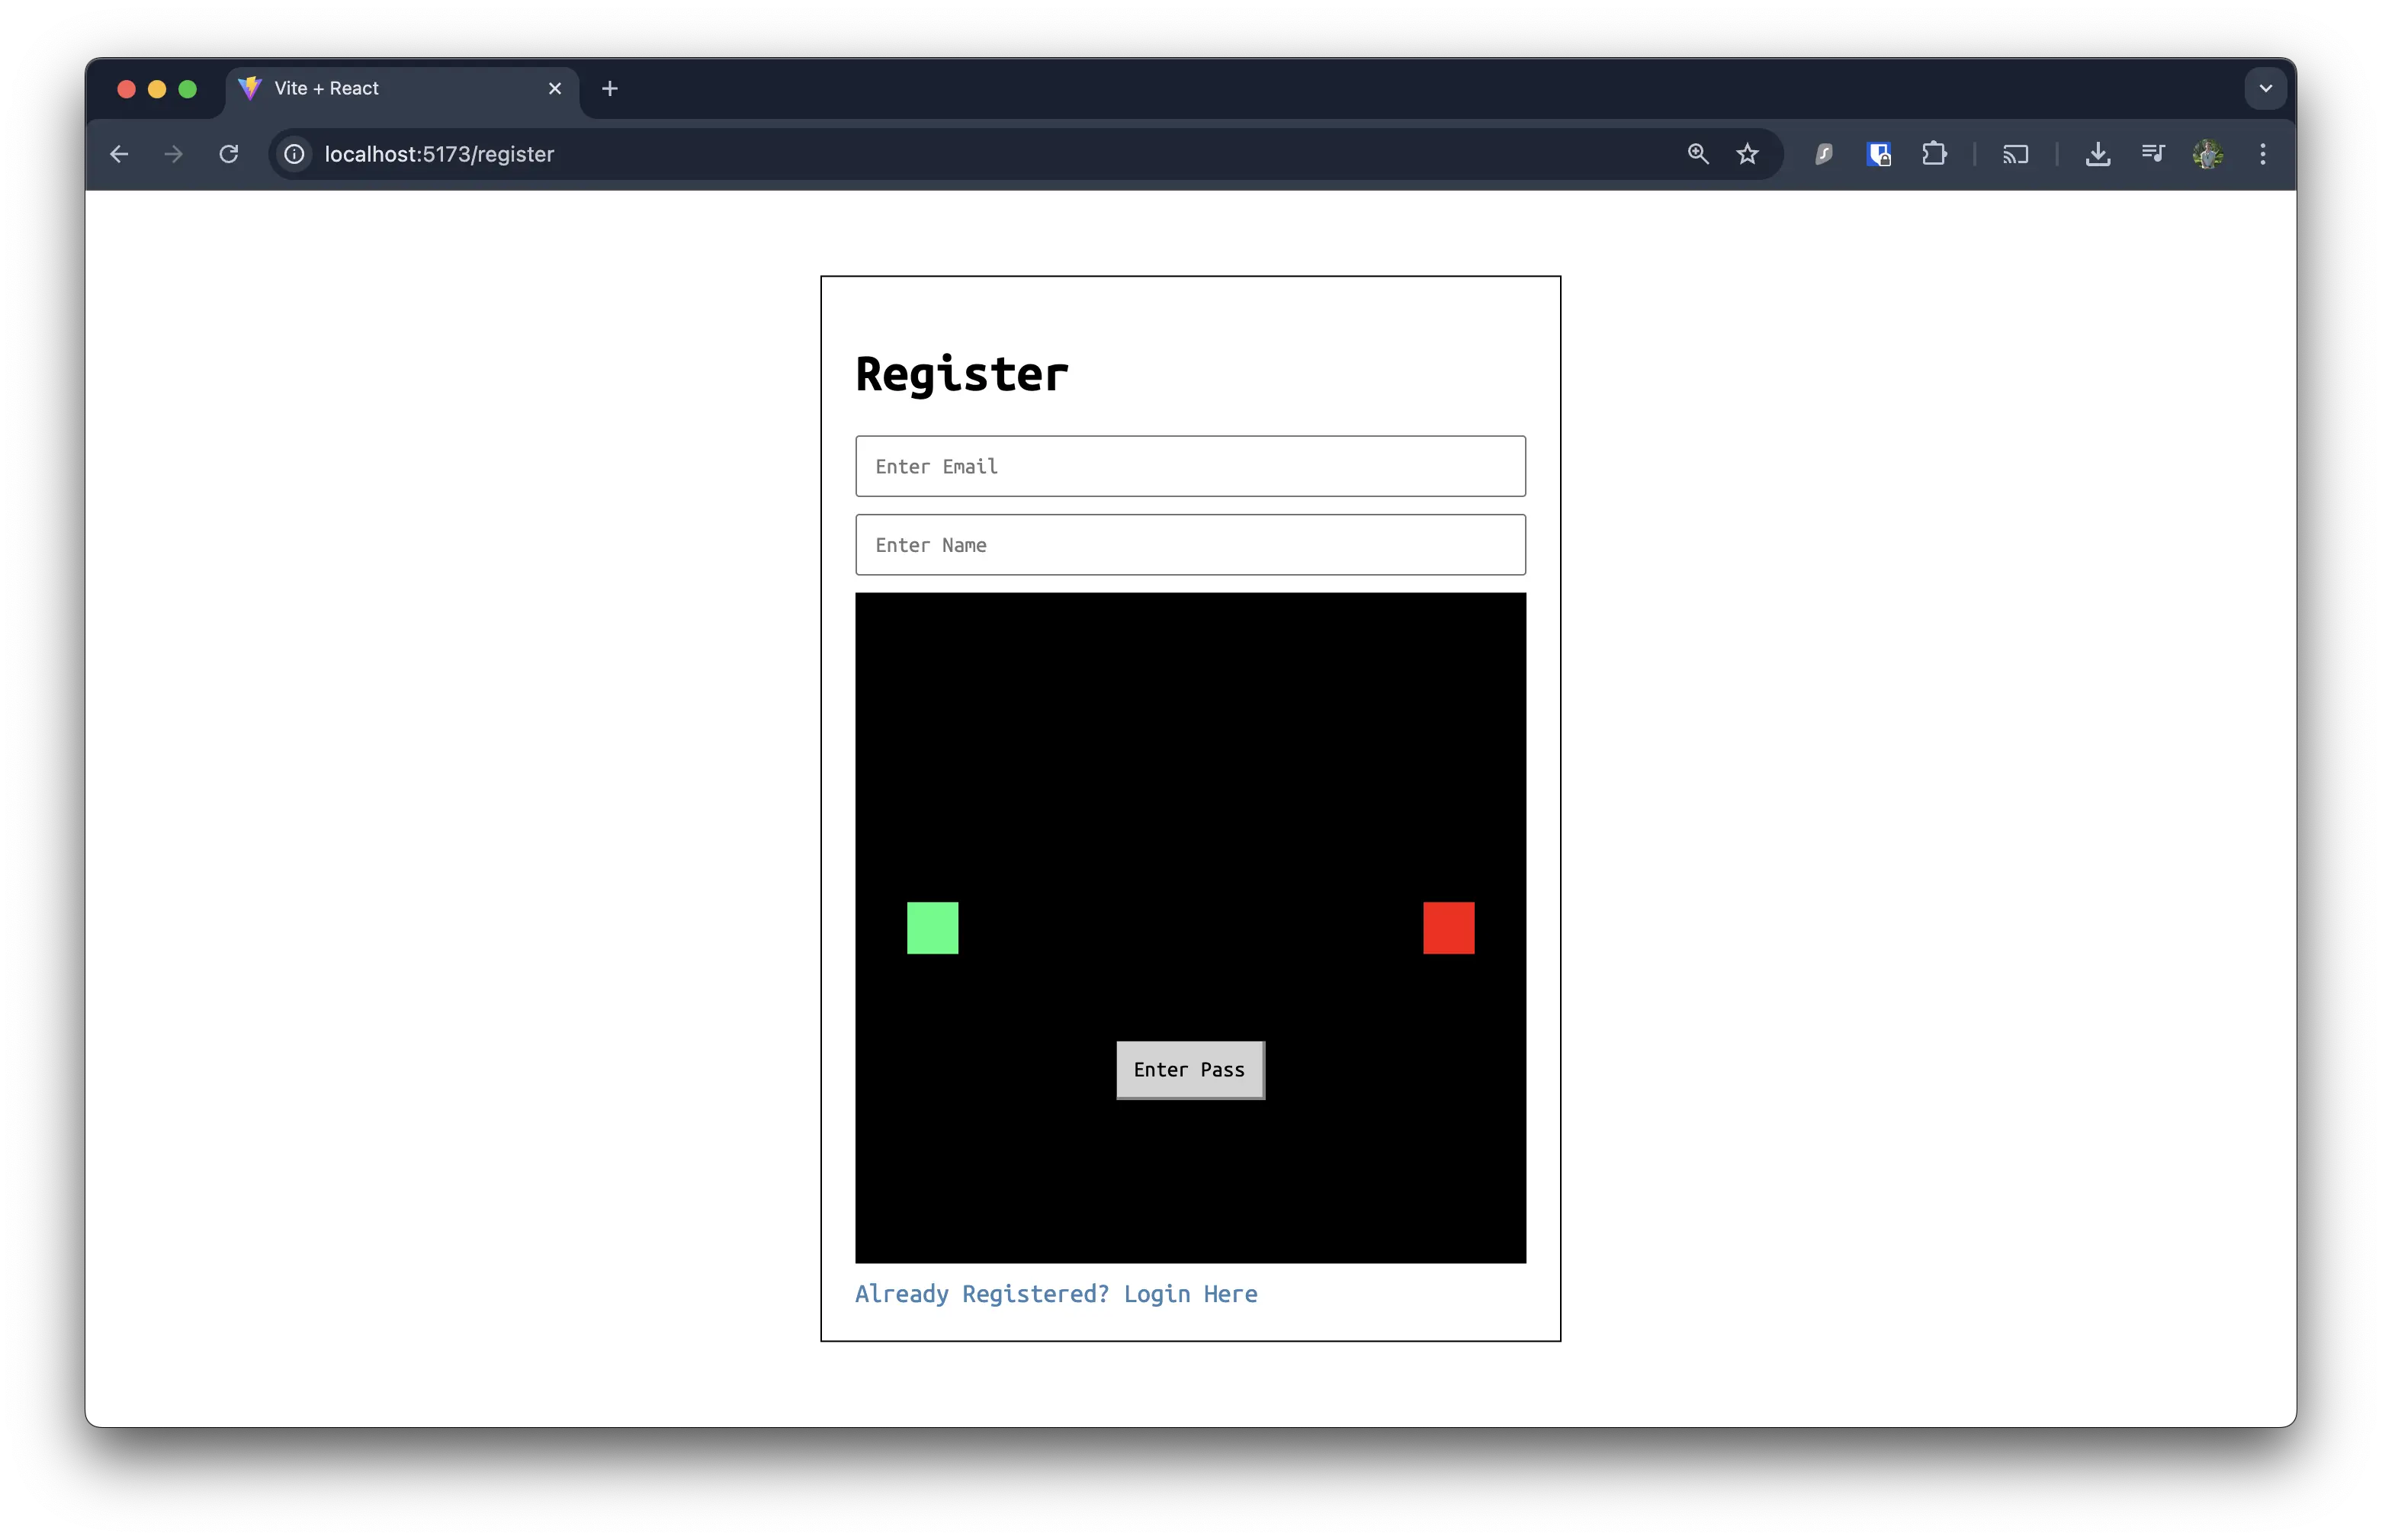Click the browser forward arrow
The width and height of the screenshot is (2382, 1540).
(x=174, y=154)
